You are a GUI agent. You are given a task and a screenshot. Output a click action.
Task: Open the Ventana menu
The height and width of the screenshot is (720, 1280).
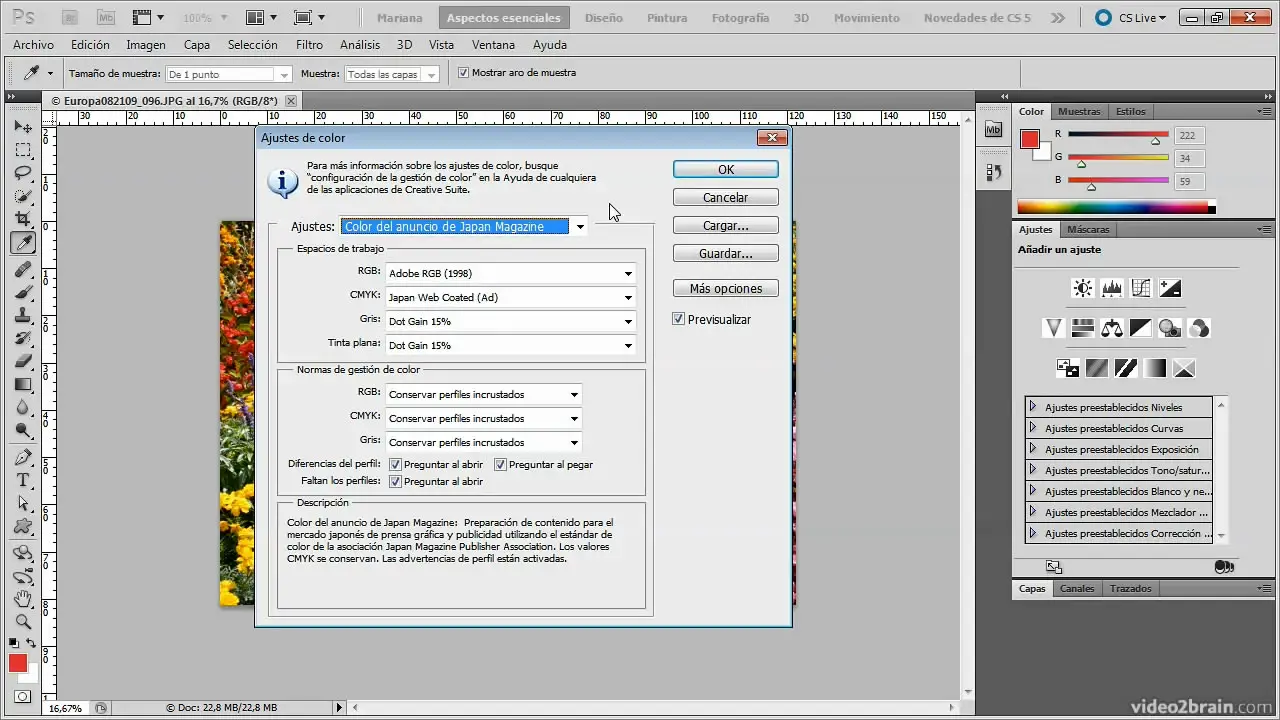click(x=493, y=45)
